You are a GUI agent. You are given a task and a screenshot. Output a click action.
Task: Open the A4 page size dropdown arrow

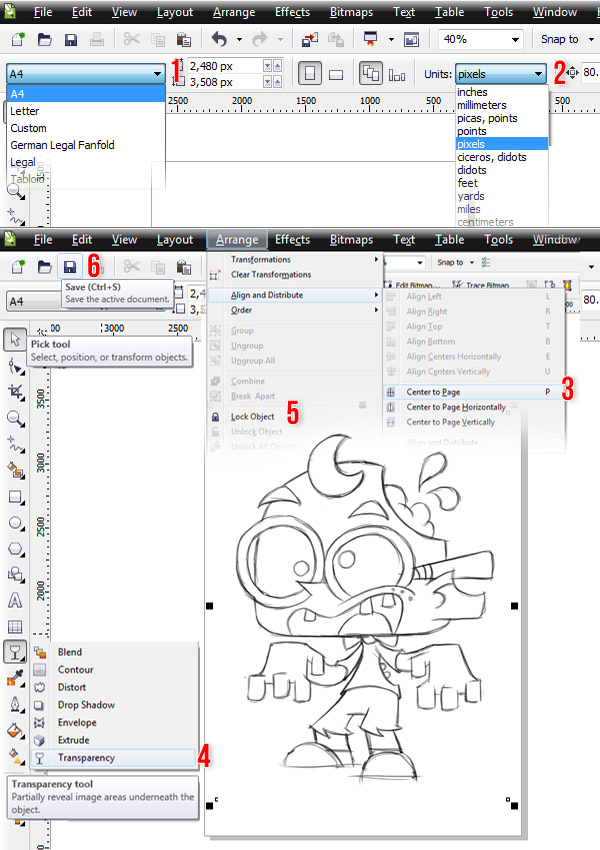157,74
